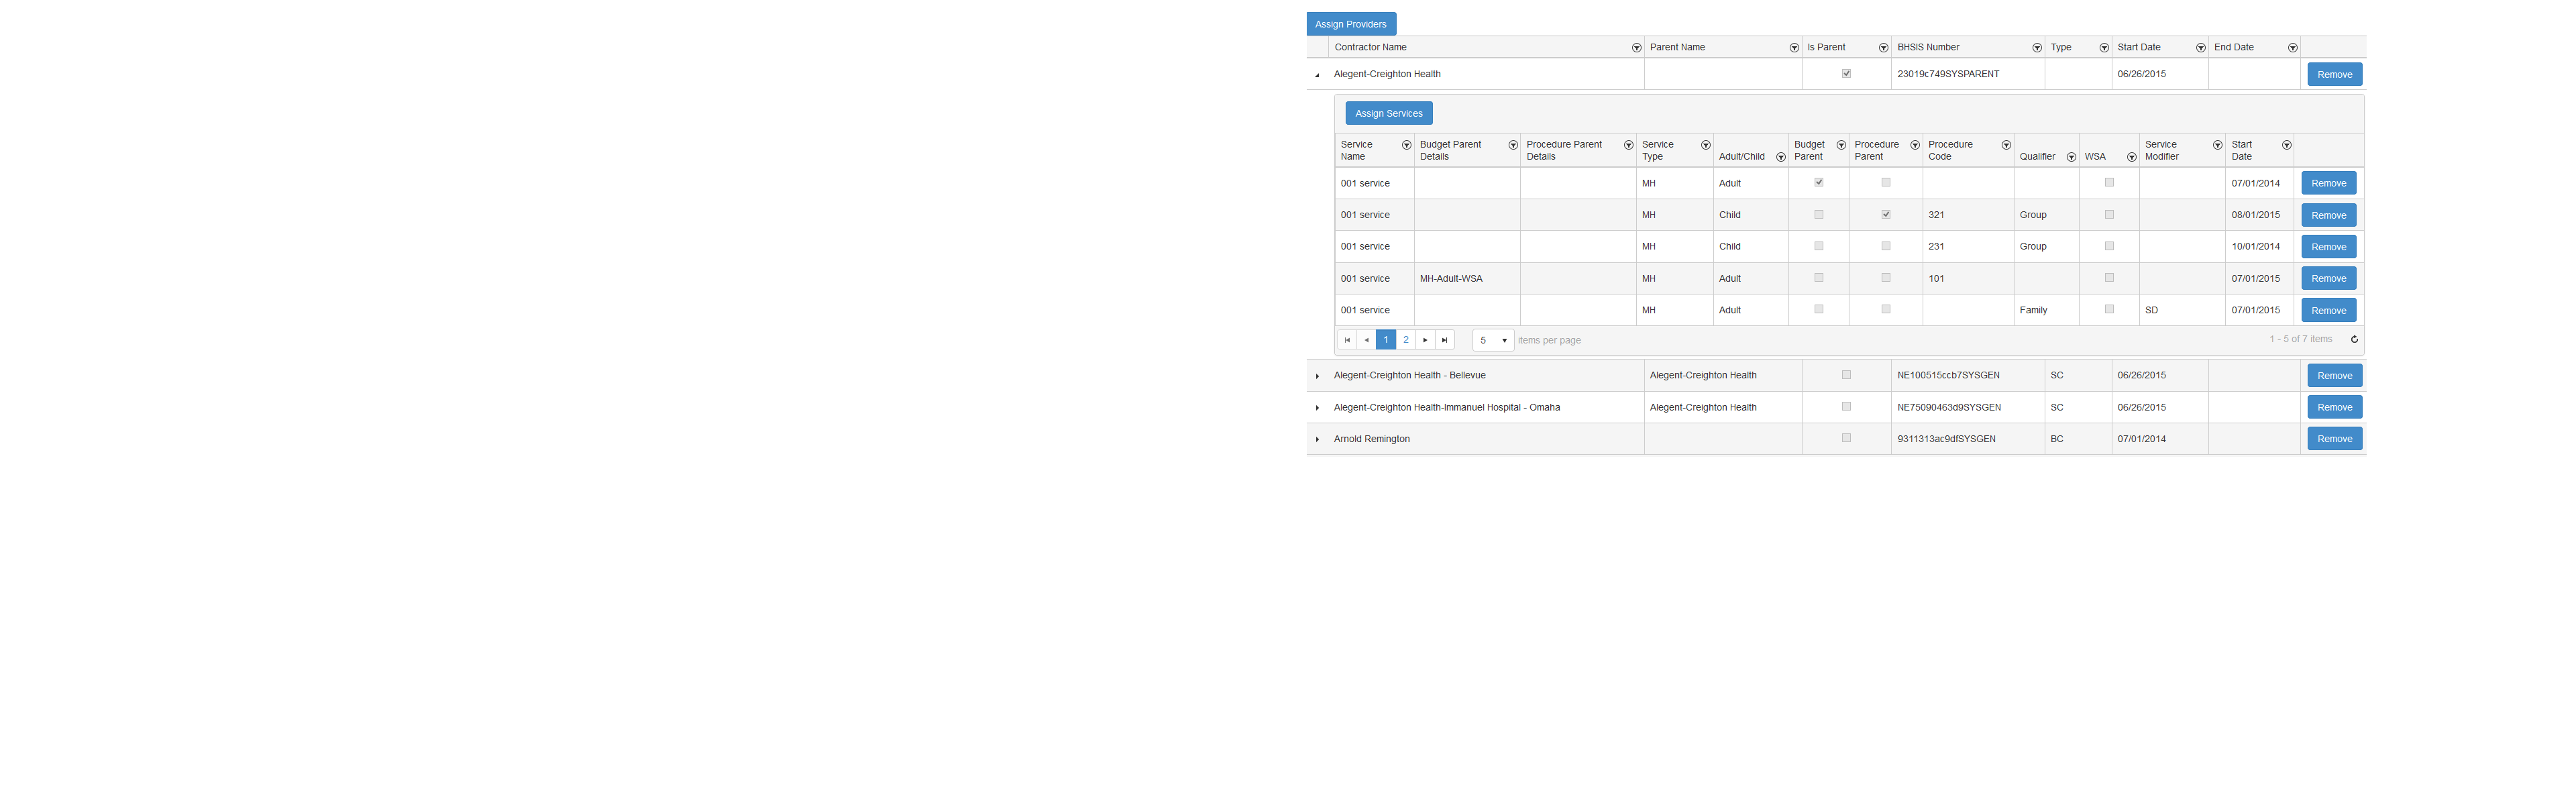This screenshot has height=805, width=2576.
Task: Go to next page of services
Action: coord(1425,340)
